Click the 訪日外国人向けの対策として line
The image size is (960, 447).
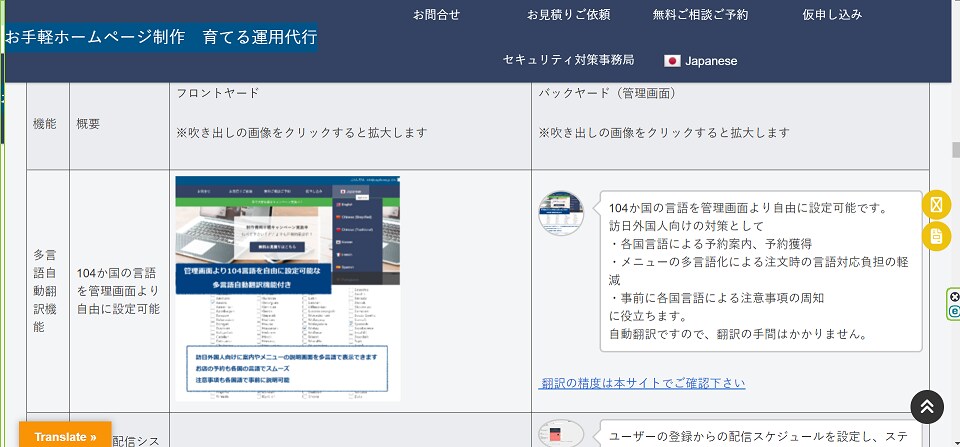tap(686, 225)
